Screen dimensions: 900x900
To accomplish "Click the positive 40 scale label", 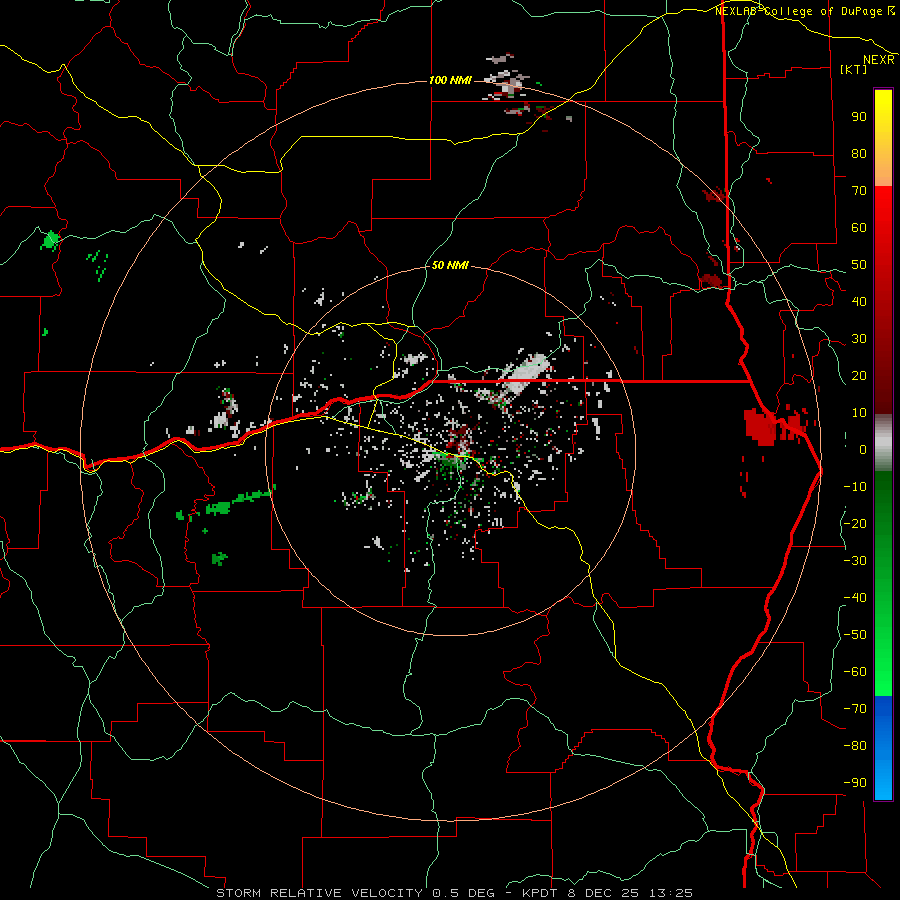I will pyautogui.click(x=859, y=301).
